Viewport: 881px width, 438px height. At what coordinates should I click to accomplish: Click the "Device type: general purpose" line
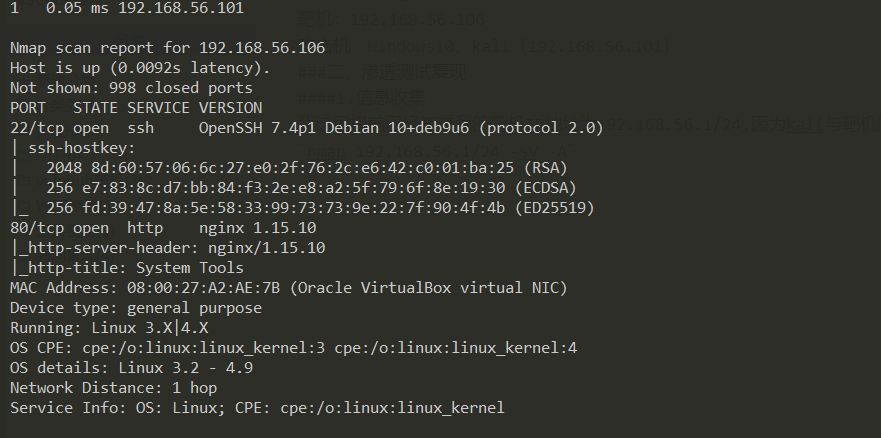pyautogui.click(x=136, y=308)
